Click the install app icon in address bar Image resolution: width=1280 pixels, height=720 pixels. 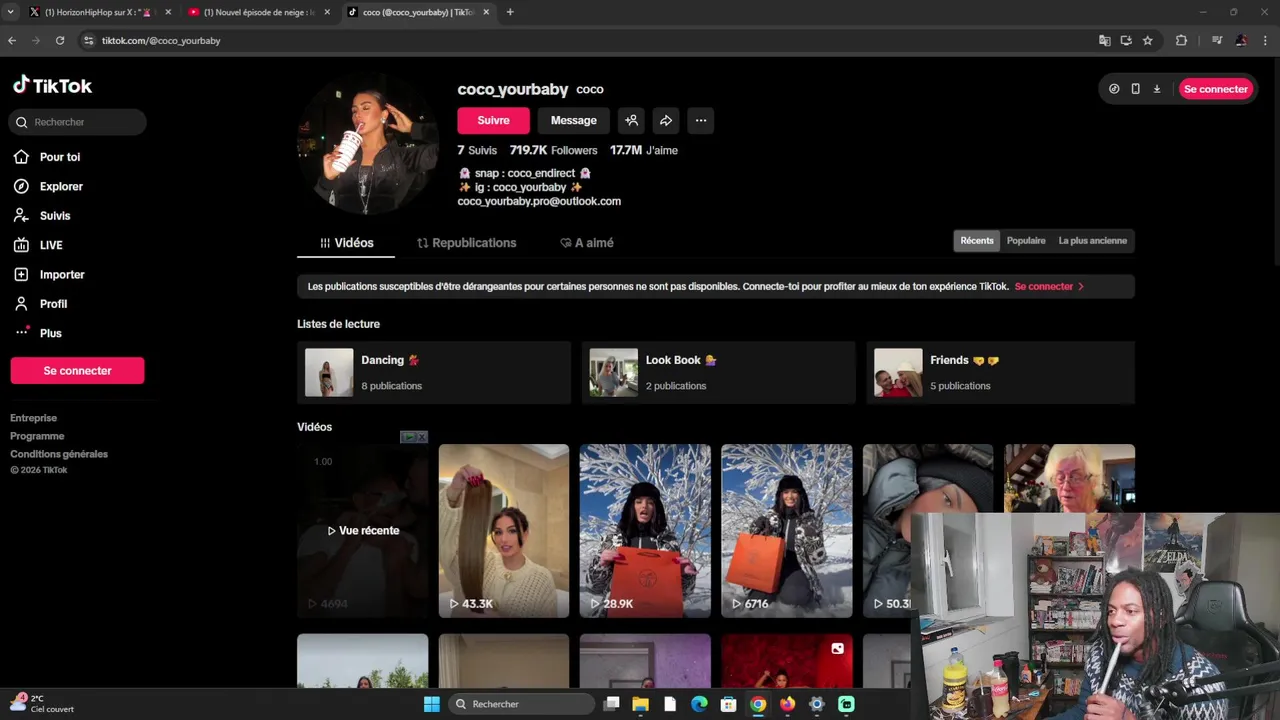[1126, 40]
